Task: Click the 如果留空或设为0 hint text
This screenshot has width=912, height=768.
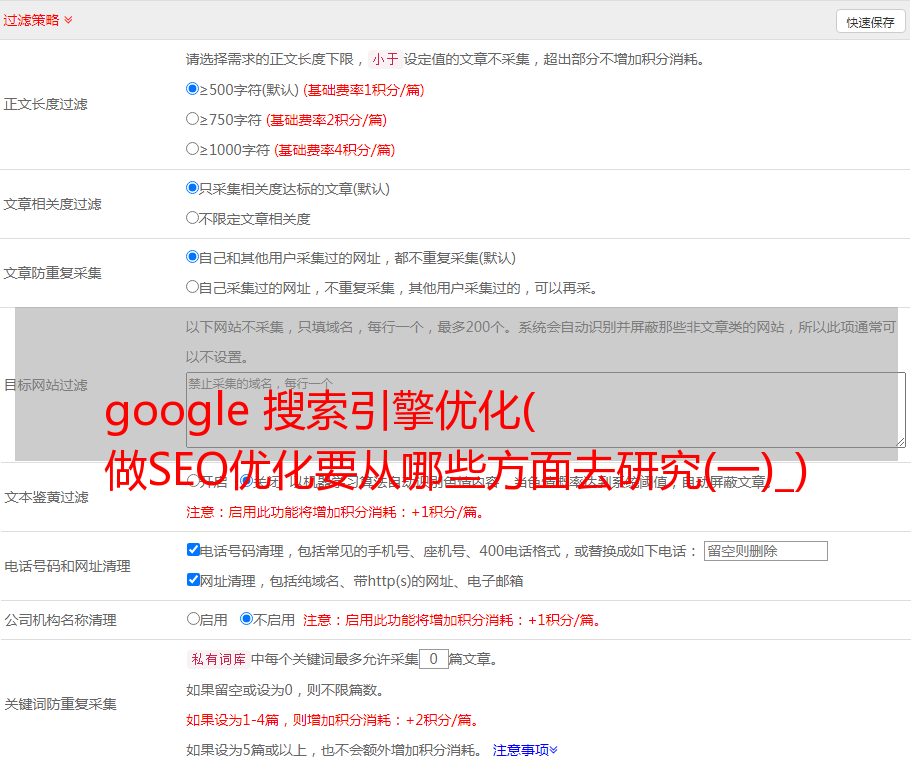Action: [285, 690]
